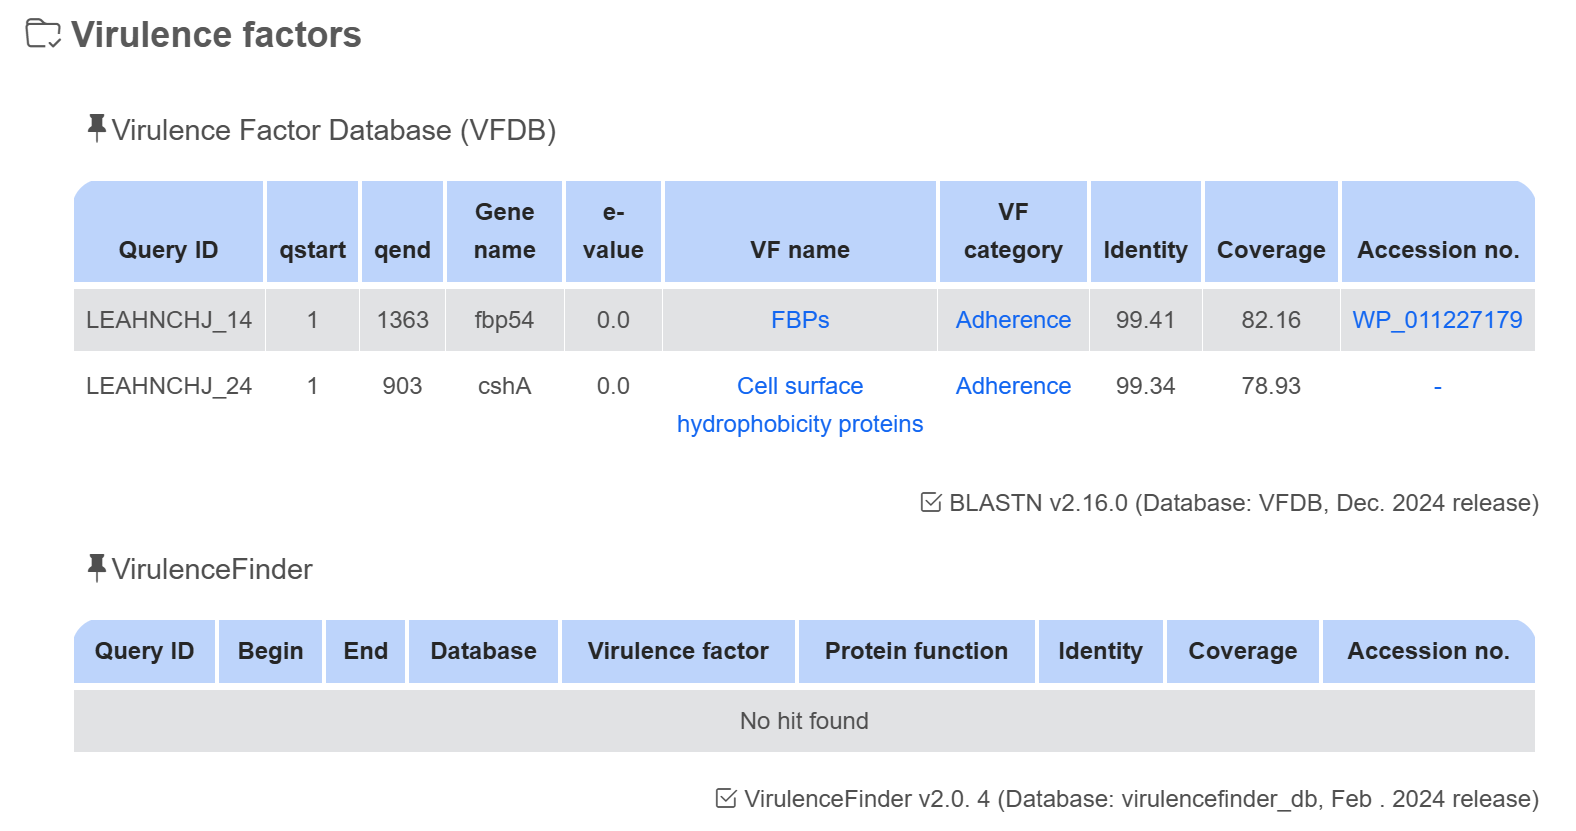The height and width of the screenshot is (831, 1576).
Task: Click the VFDB Coverage column header
Action: pyautogui.click(x=1270, y=250)
